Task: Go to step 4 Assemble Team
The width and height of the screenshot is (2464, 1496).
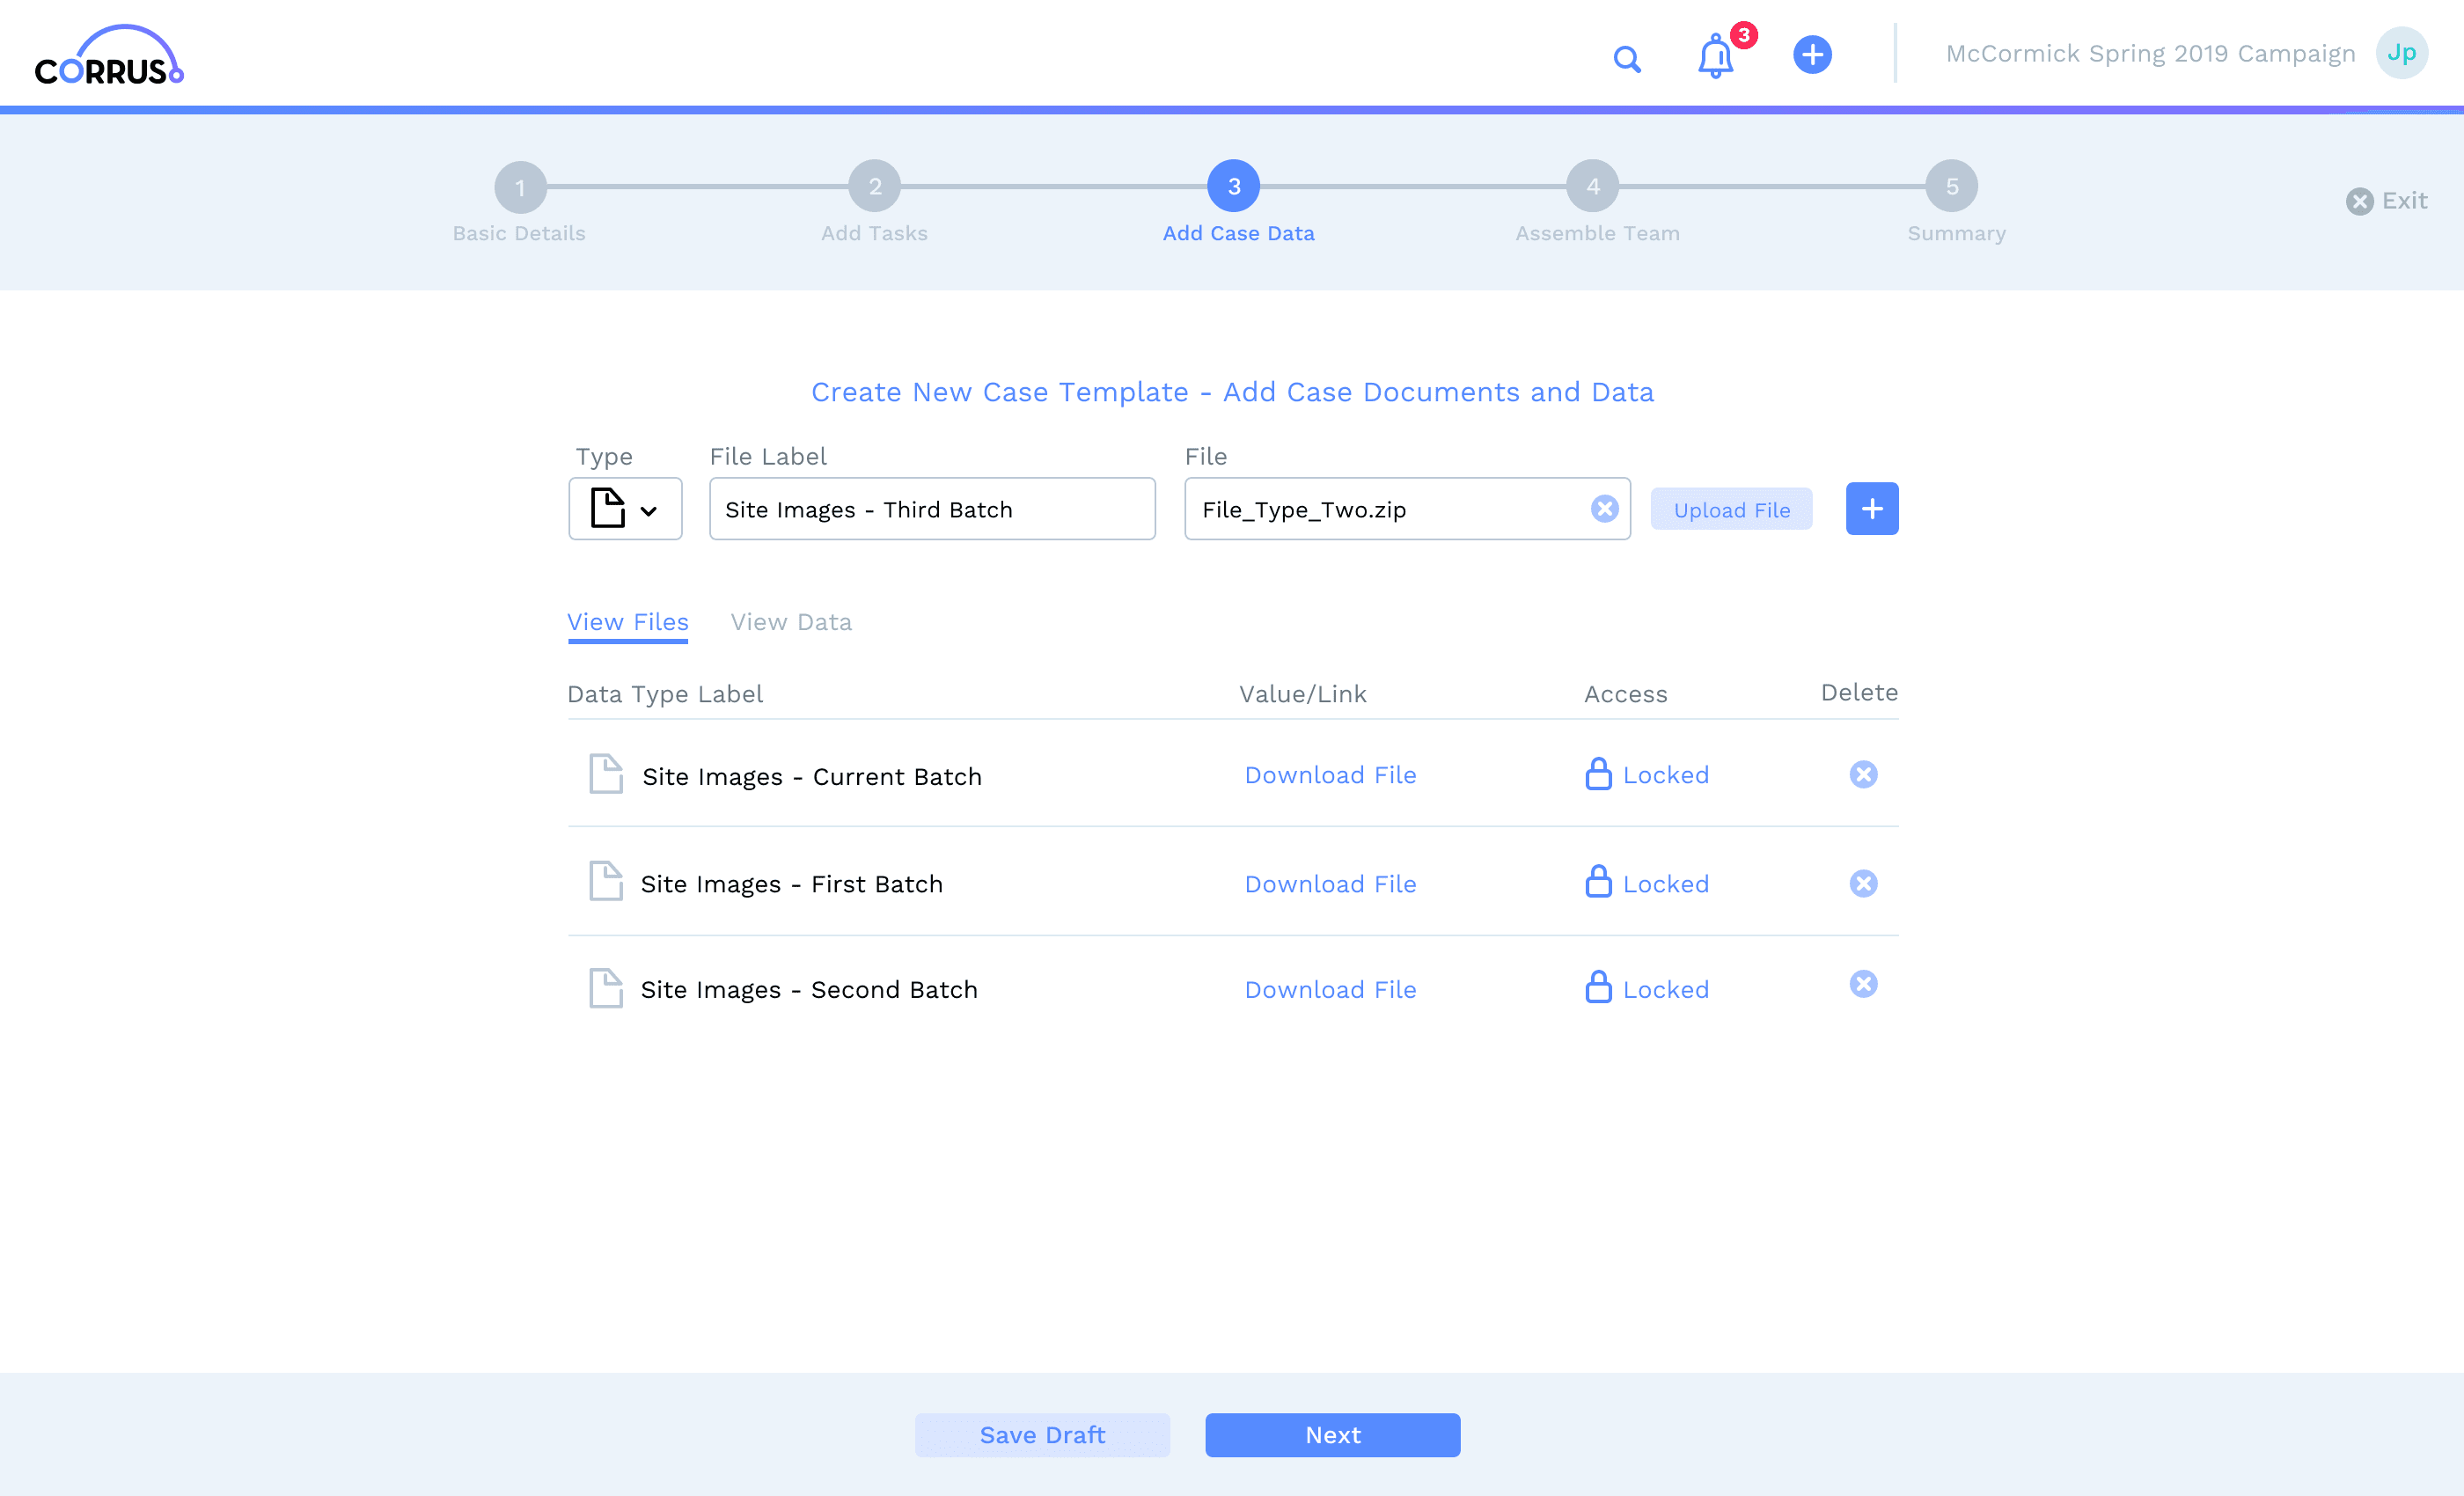Action: coord(1592,187)
